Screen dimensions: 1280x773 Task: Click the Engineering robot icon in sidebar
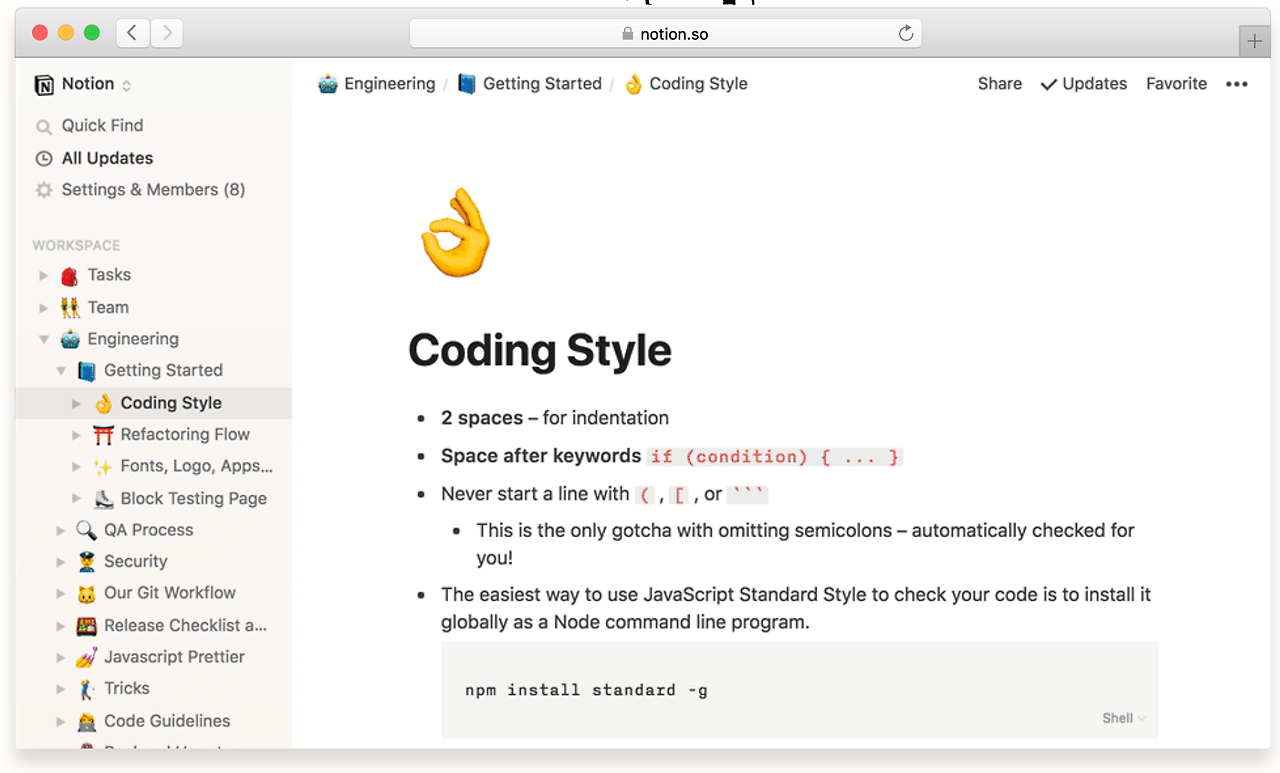coord(70,340)
